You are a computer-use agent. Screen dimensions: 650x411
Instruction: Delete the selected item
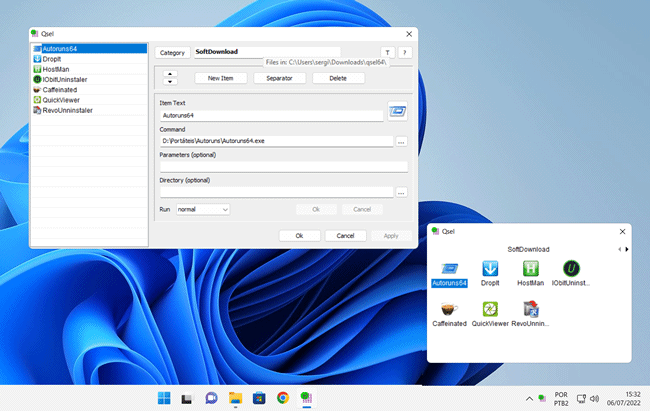[x=338, y=78]
